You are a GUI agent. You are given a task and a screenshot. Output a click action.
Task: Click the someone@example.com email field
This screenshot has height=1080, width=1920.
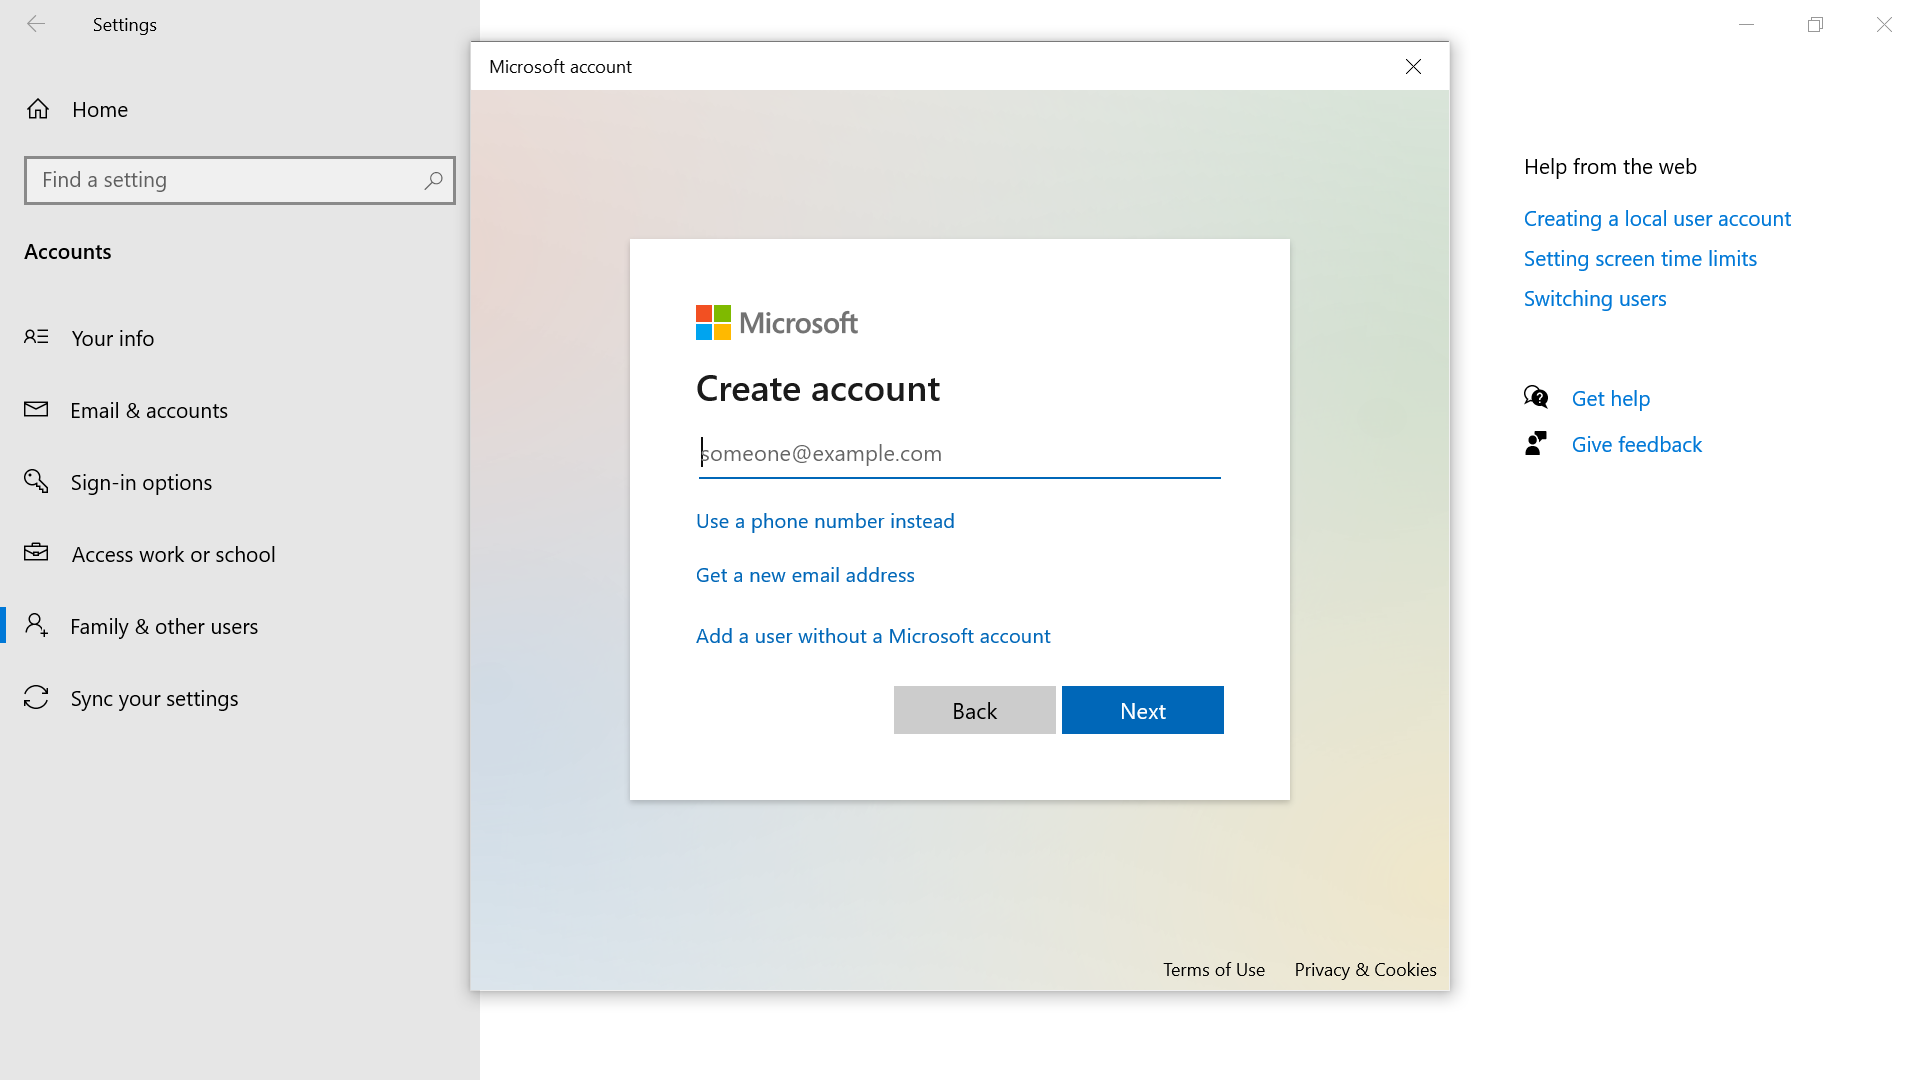coord(959,454)
